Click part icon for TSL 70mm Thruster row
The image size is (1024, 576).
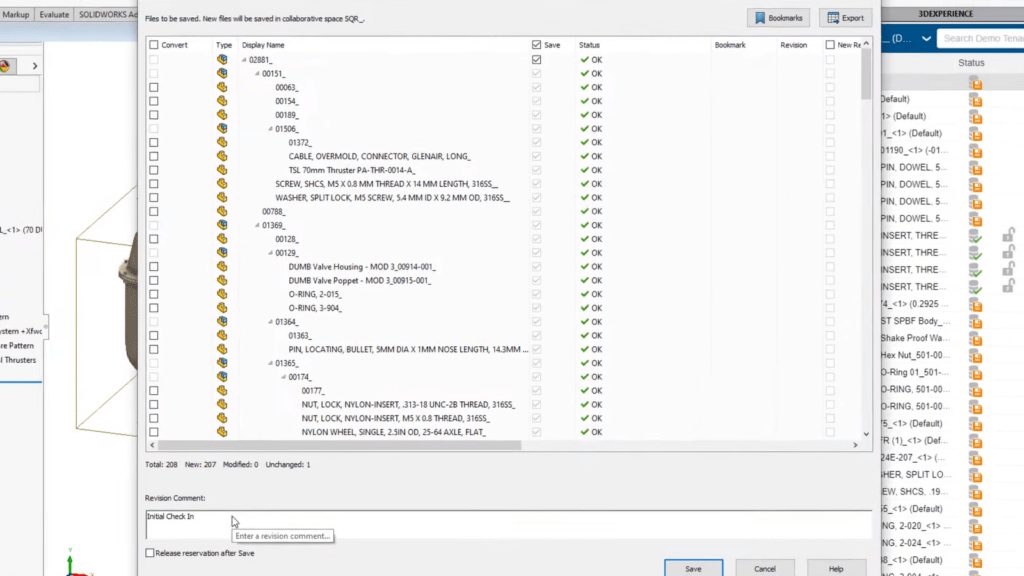tap(222, 170)
